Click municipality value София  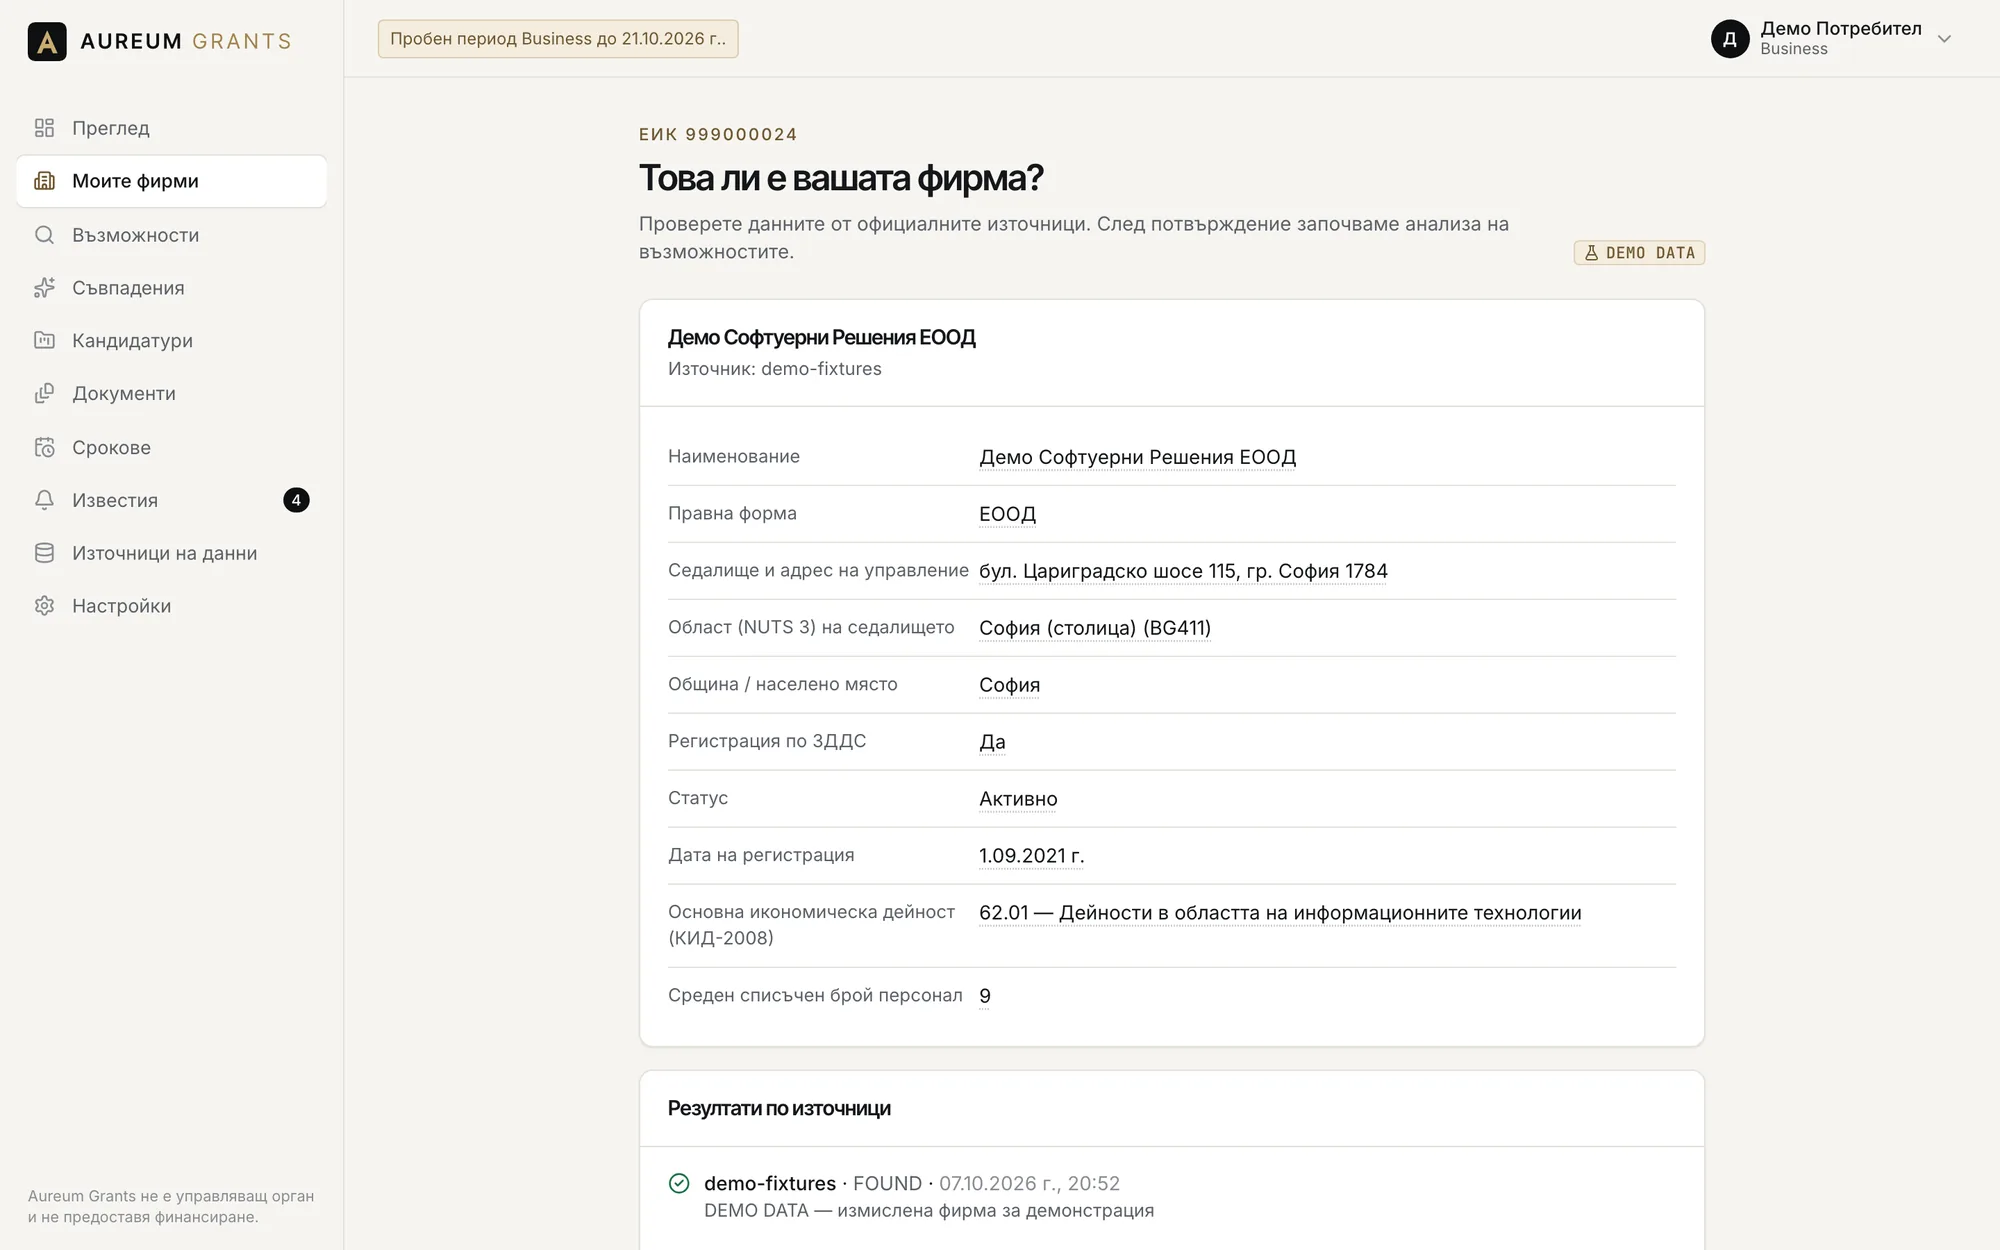click(x=1009, y=685)
